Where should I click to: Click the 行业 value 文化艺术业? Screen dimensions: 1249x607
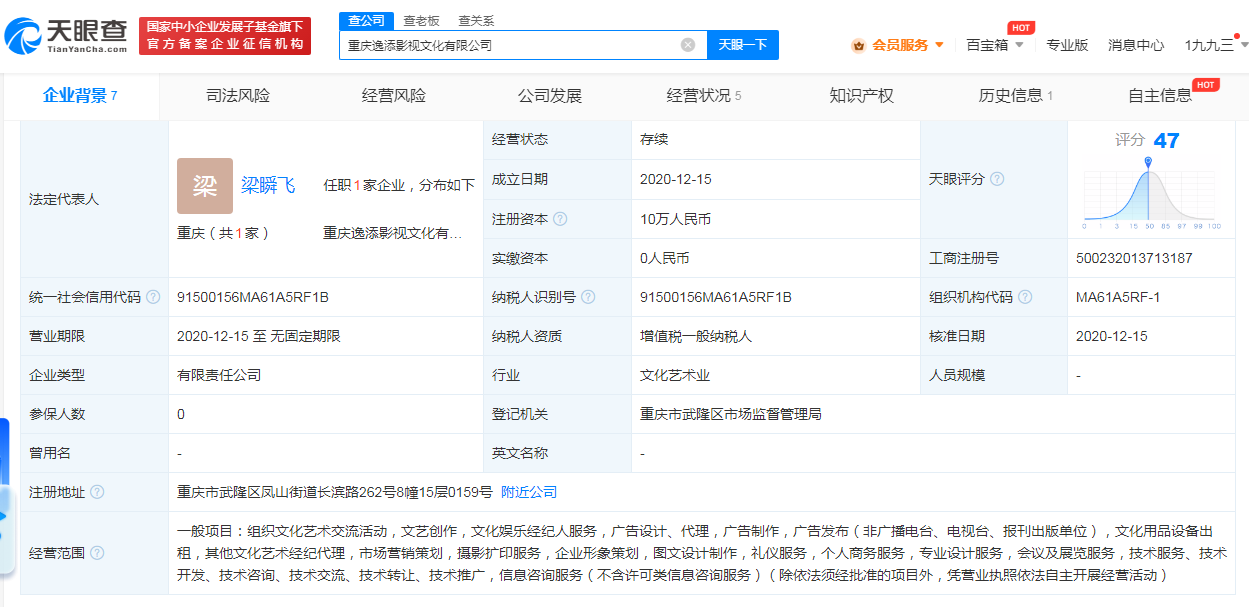675,375
